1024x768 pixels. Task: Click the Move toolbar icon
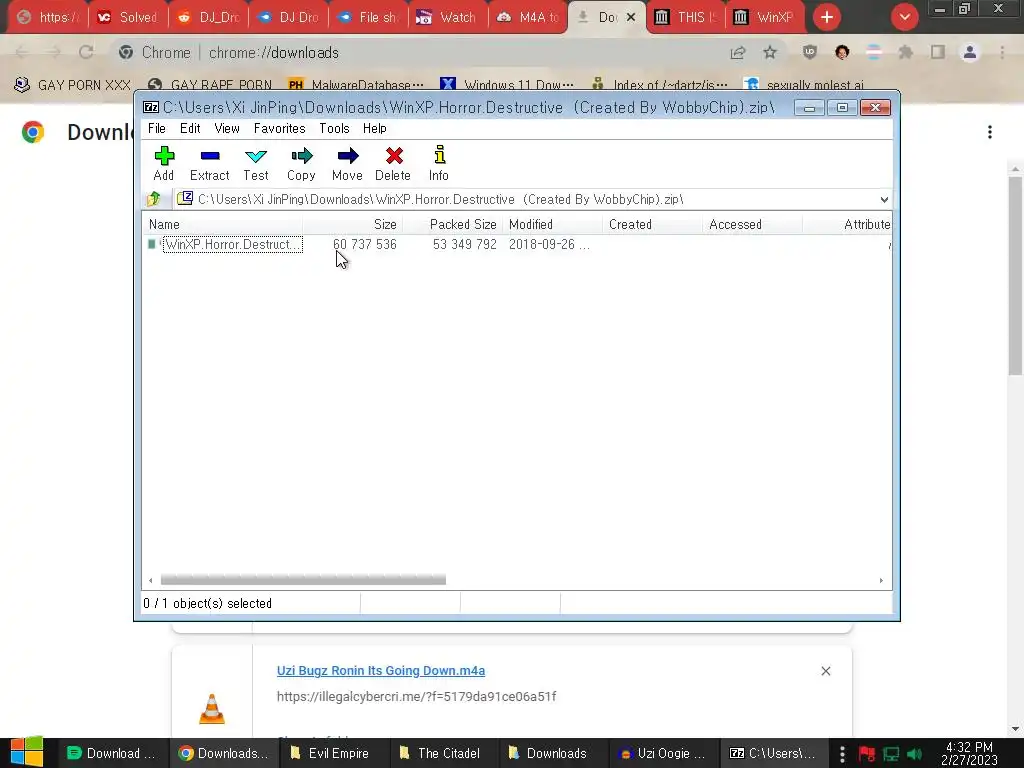pos(347,156)
